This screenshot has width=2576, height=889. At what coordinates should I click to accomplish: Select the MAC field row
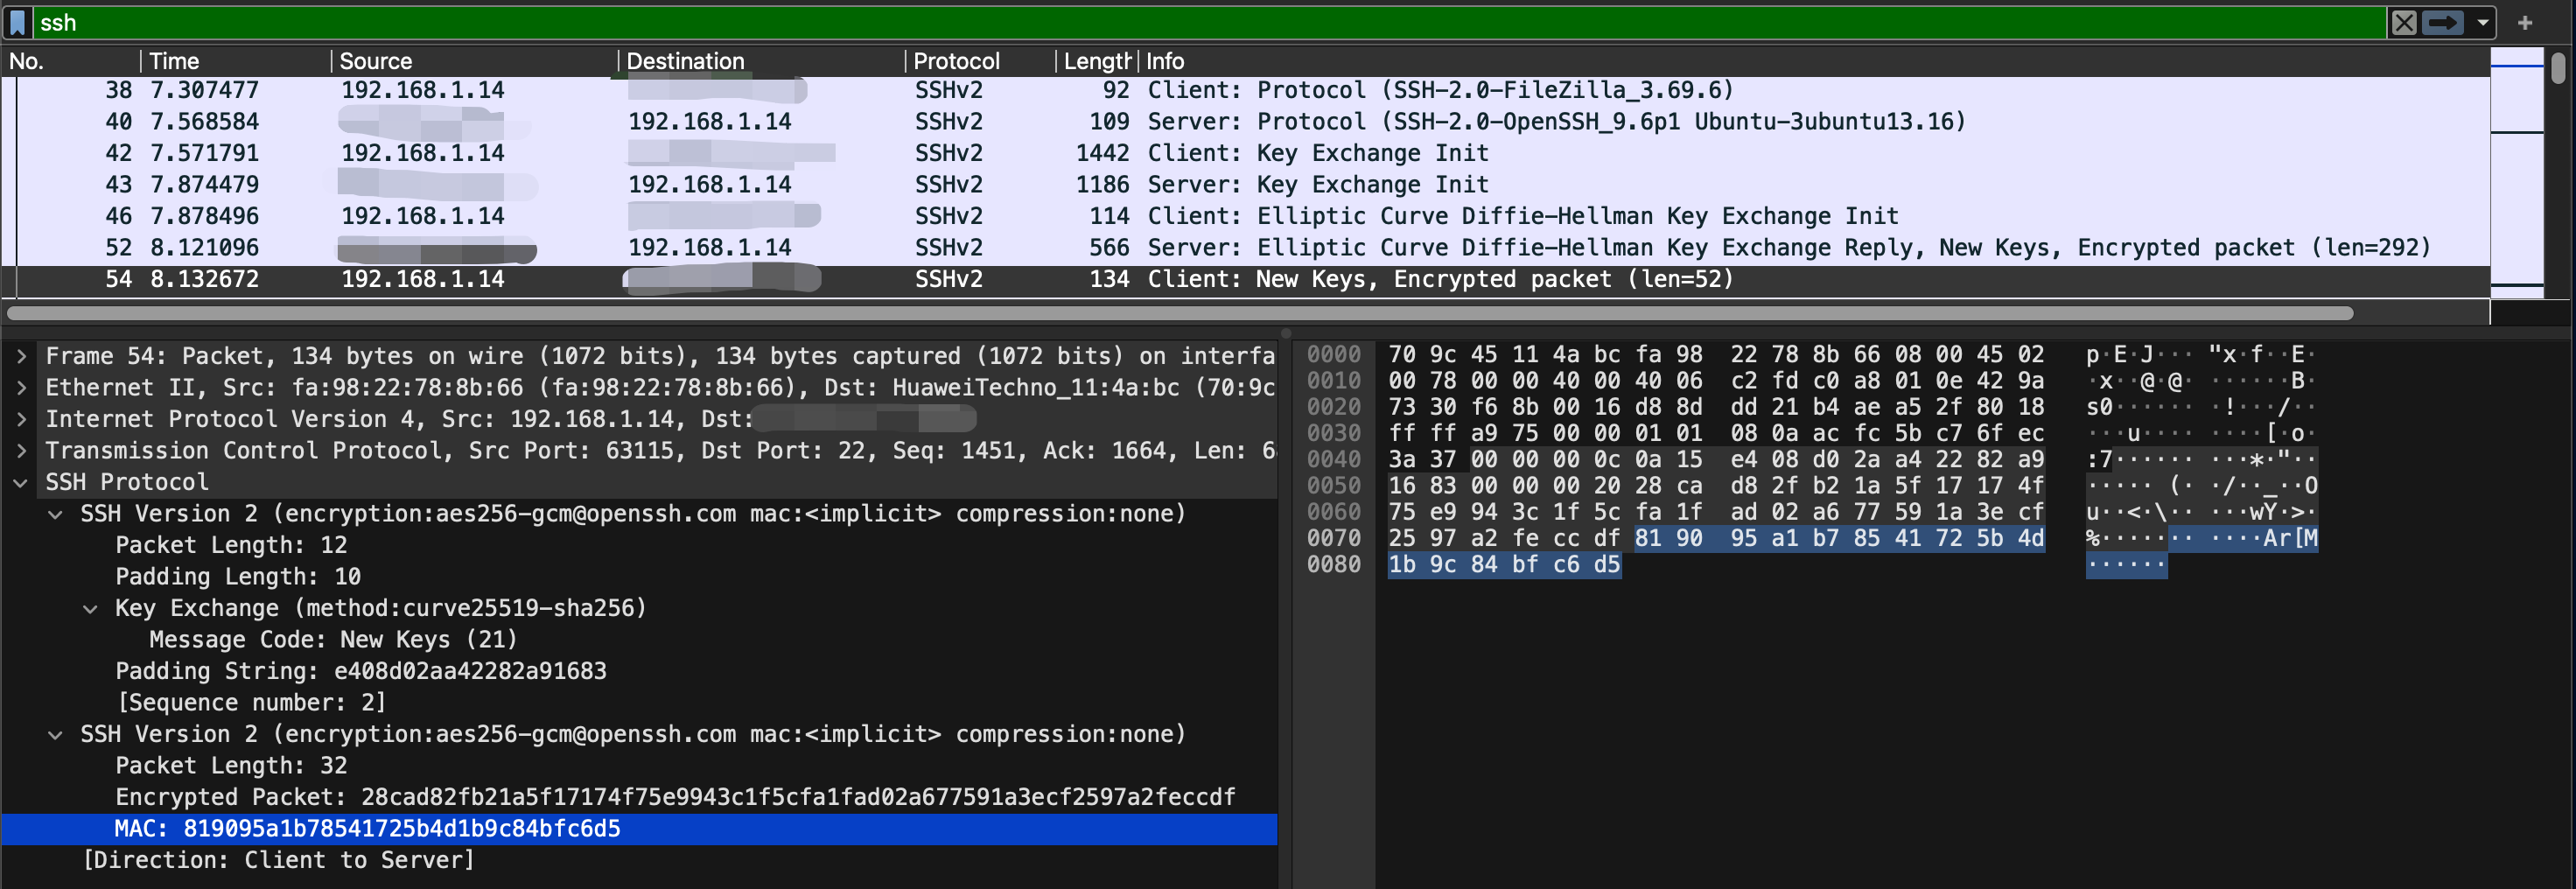click(639, 829)
